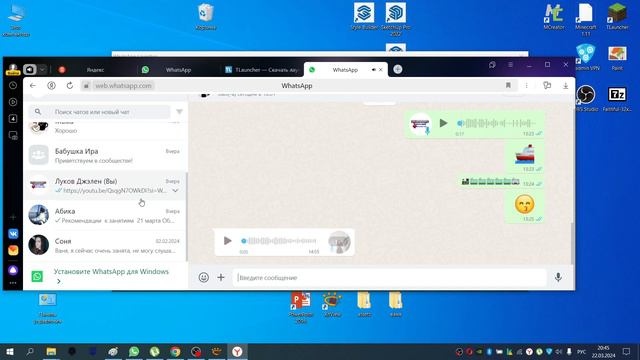Seek within the incoming voice message waveform
Screen dimensions: 640x360
[279, 241]
